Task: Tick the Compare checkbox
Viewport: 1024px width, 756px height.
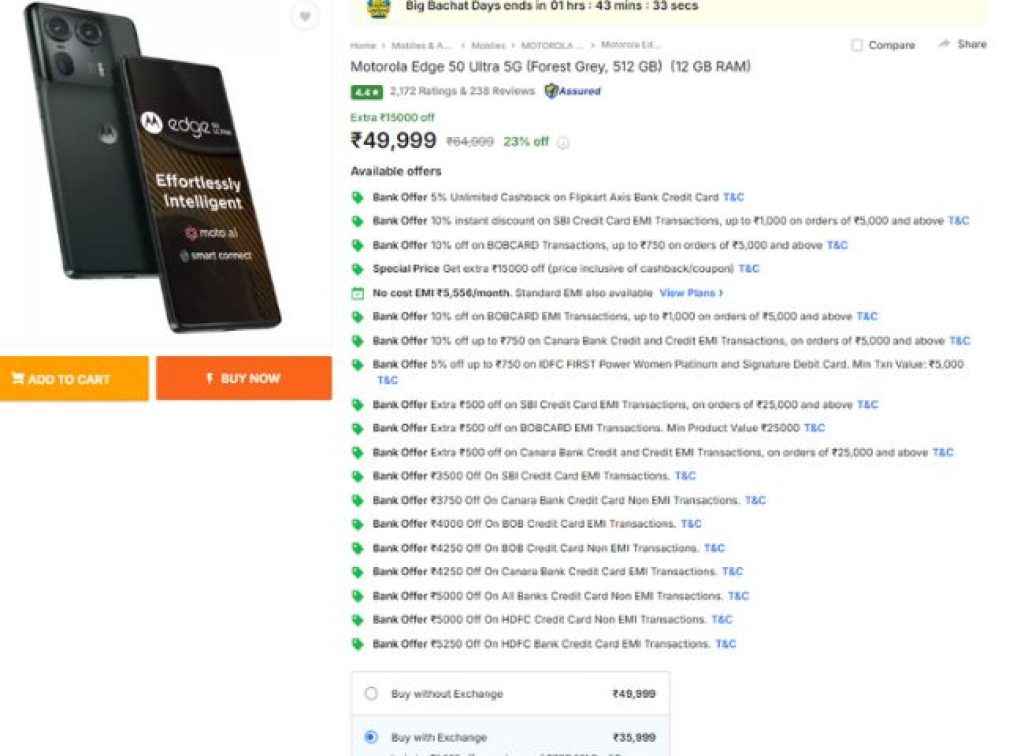Action: 857,45
